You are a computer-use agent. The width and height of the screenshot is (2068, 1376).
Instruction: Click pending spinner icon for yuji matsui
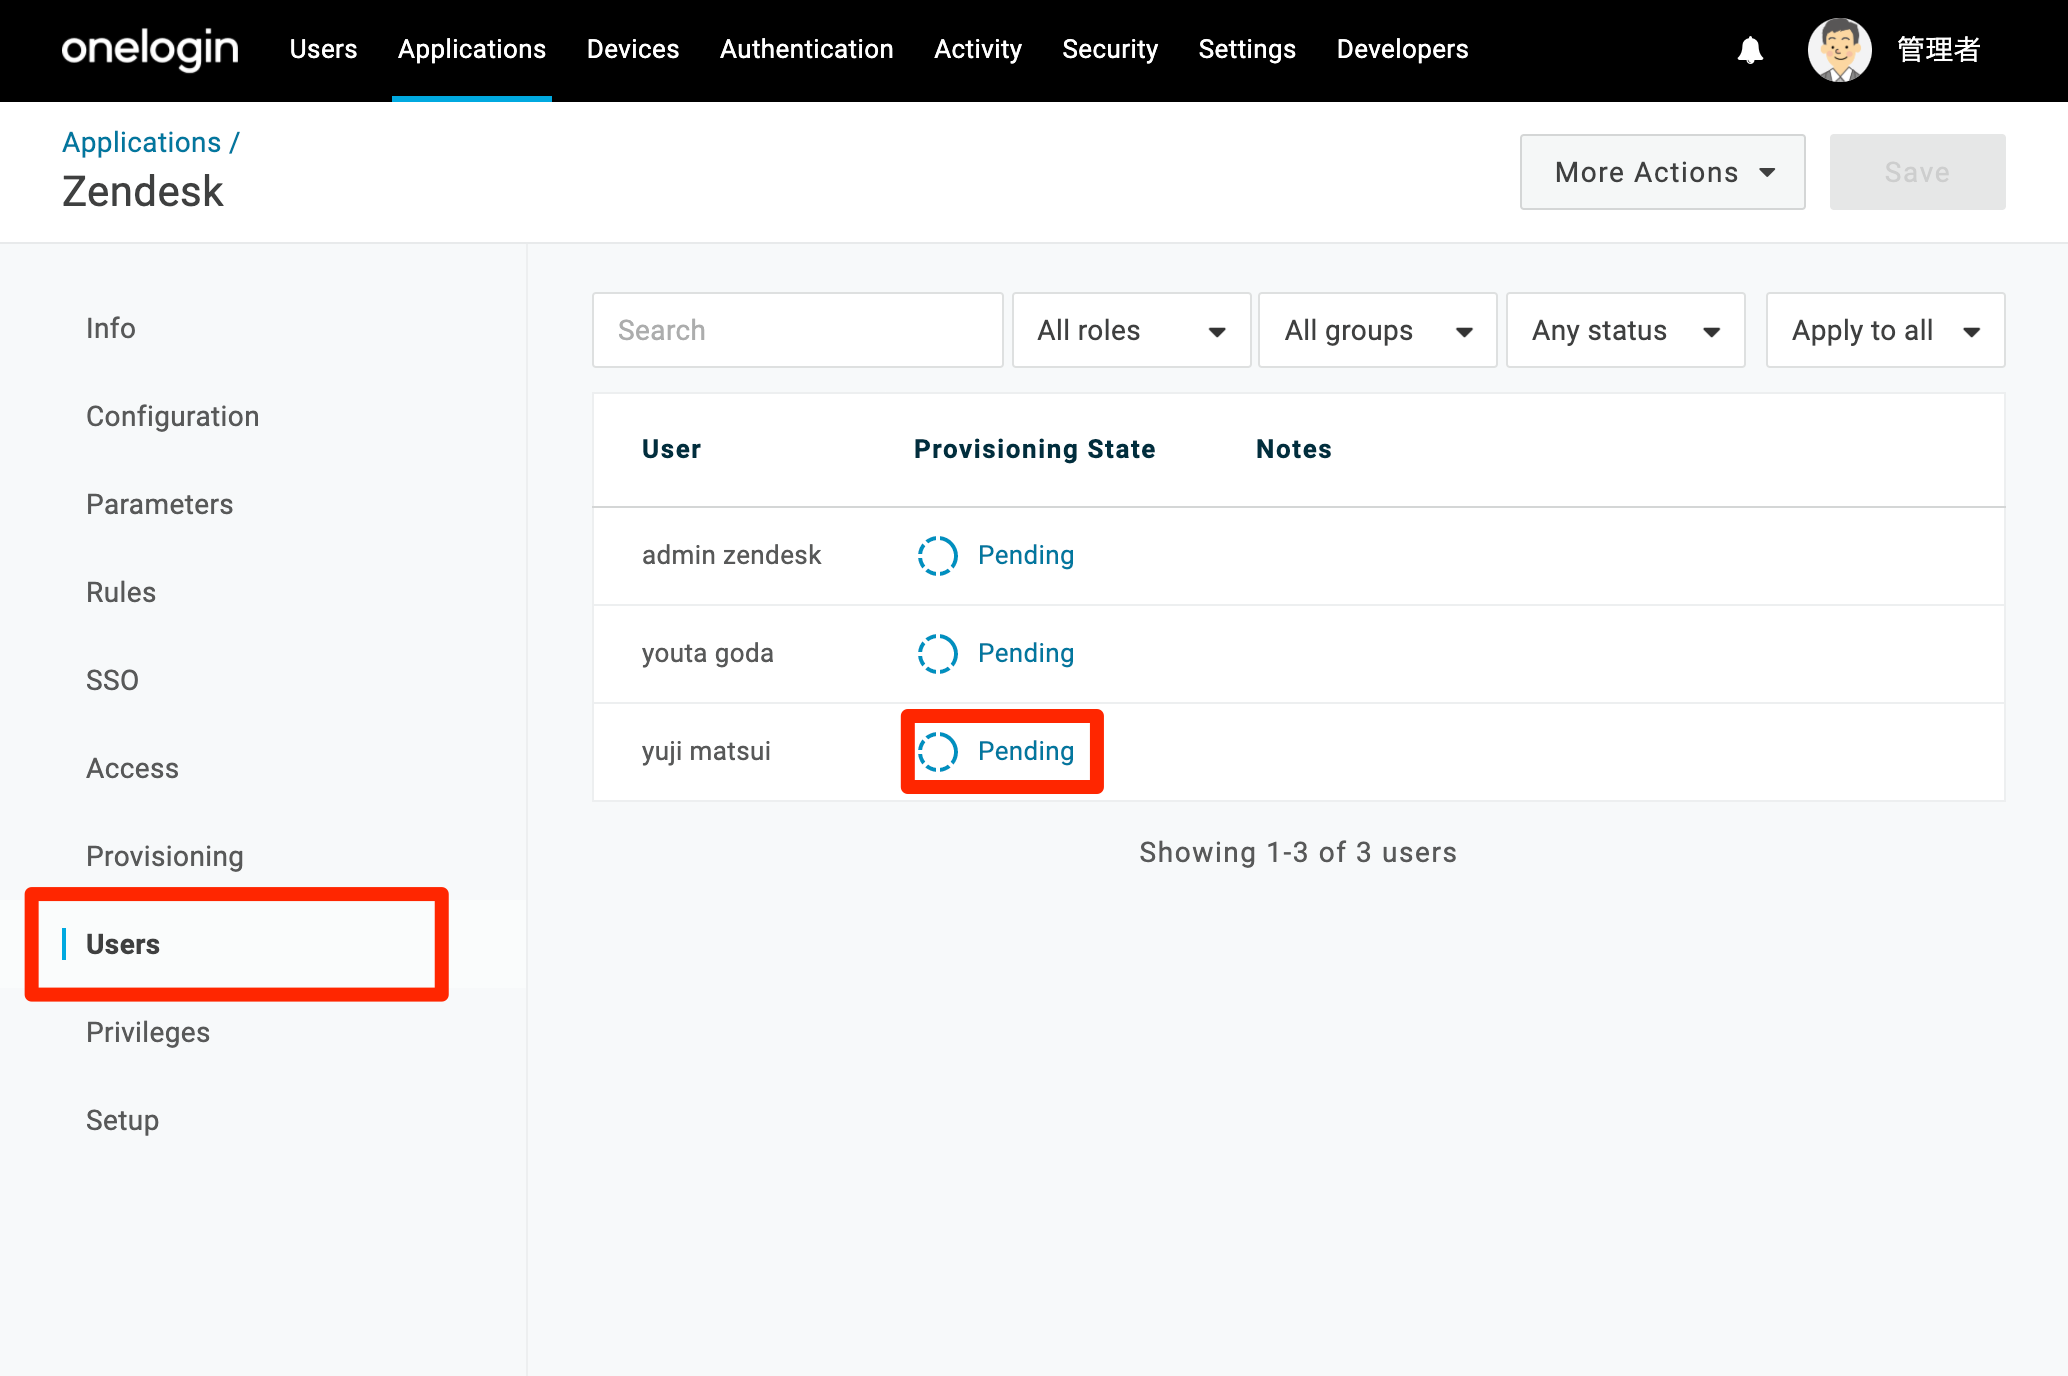coord(938,751)
